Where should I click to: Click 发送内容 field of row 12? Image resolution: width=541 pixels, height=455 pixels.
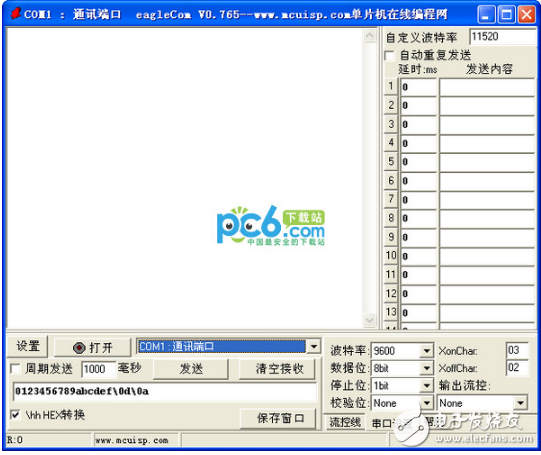[x=487, y=294]
